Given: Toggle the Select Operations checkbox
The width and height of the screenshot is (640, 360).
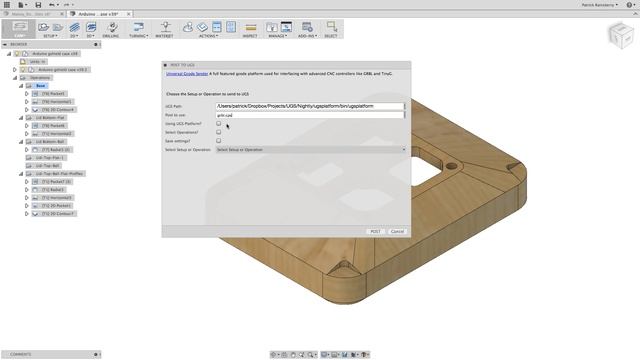Looking at the screenshot, I should click(x=219, y=132).
